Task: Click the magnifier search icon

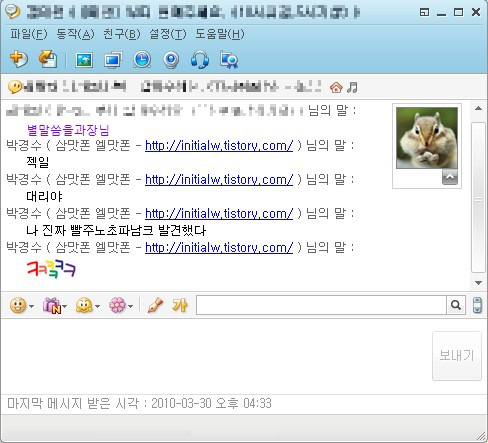Action: (456, 305)
